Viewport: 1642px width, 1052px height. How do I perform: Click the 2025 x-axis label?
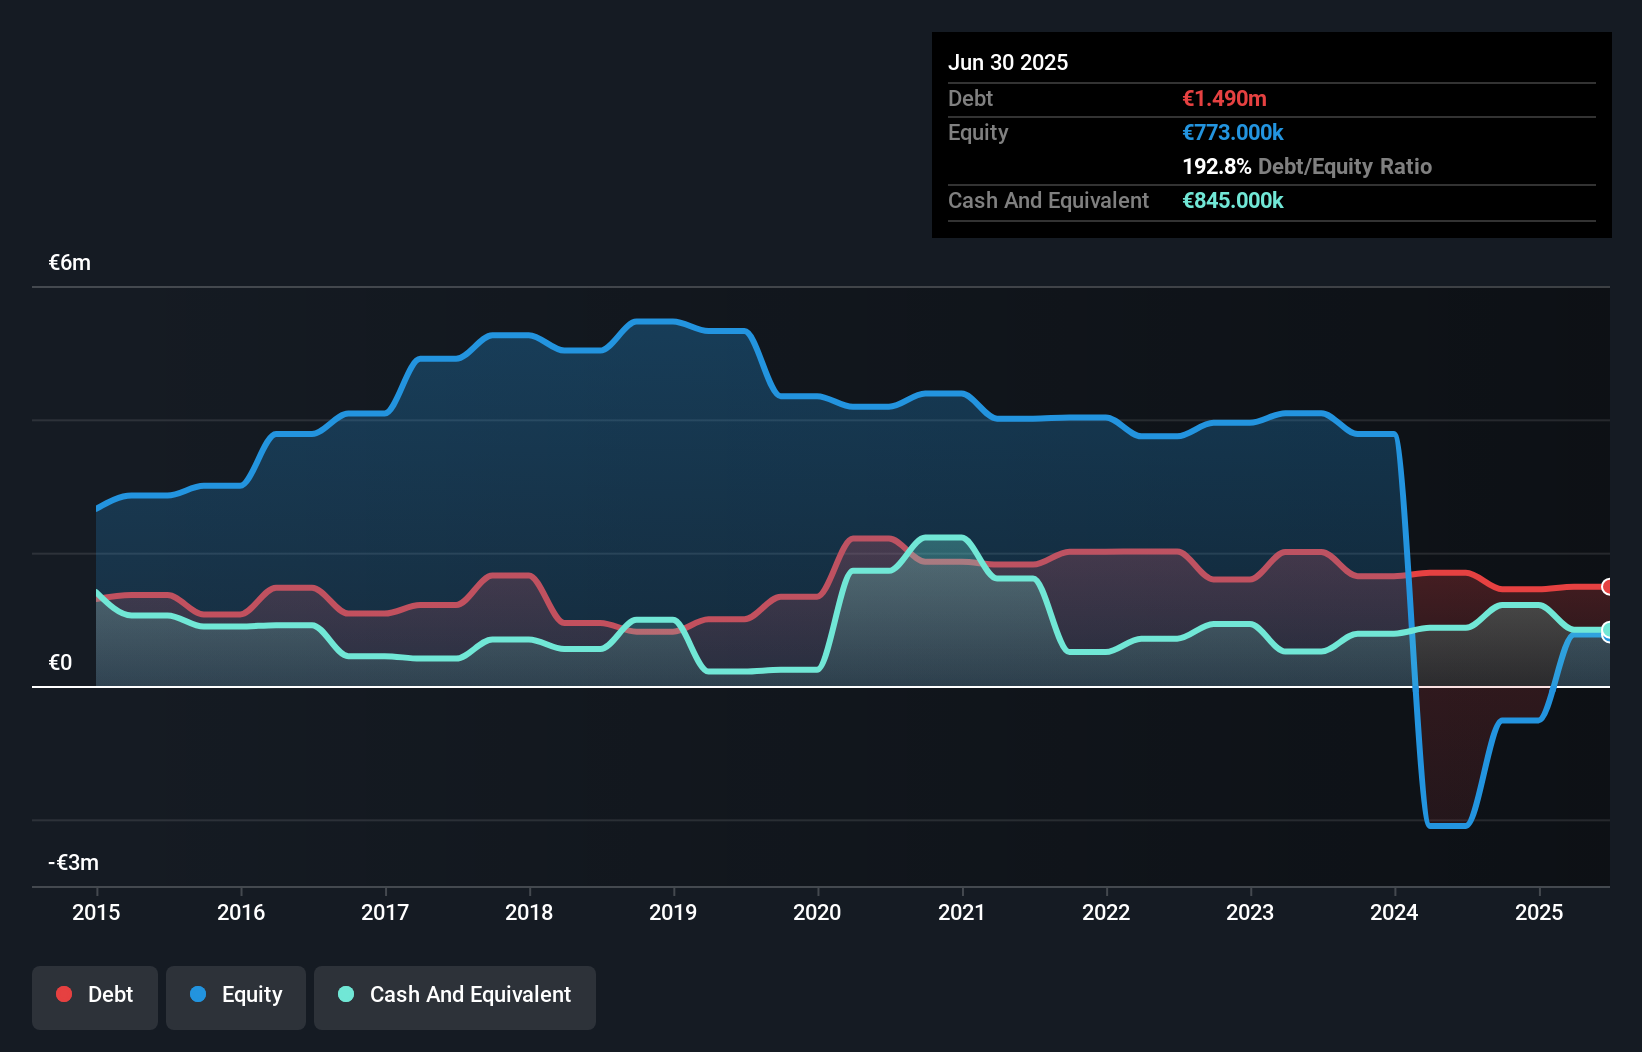pyautogui.click(x=1539, y=912)
